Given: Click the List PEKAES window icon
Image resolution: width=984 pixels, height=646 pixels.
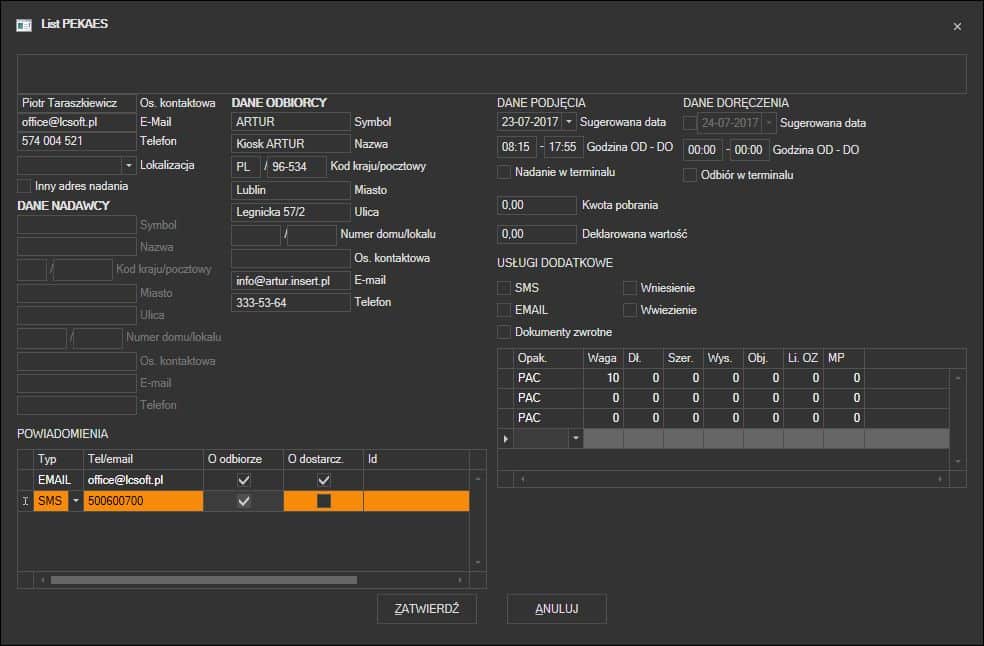Looking at the screenshot, I should pos(24,24).
